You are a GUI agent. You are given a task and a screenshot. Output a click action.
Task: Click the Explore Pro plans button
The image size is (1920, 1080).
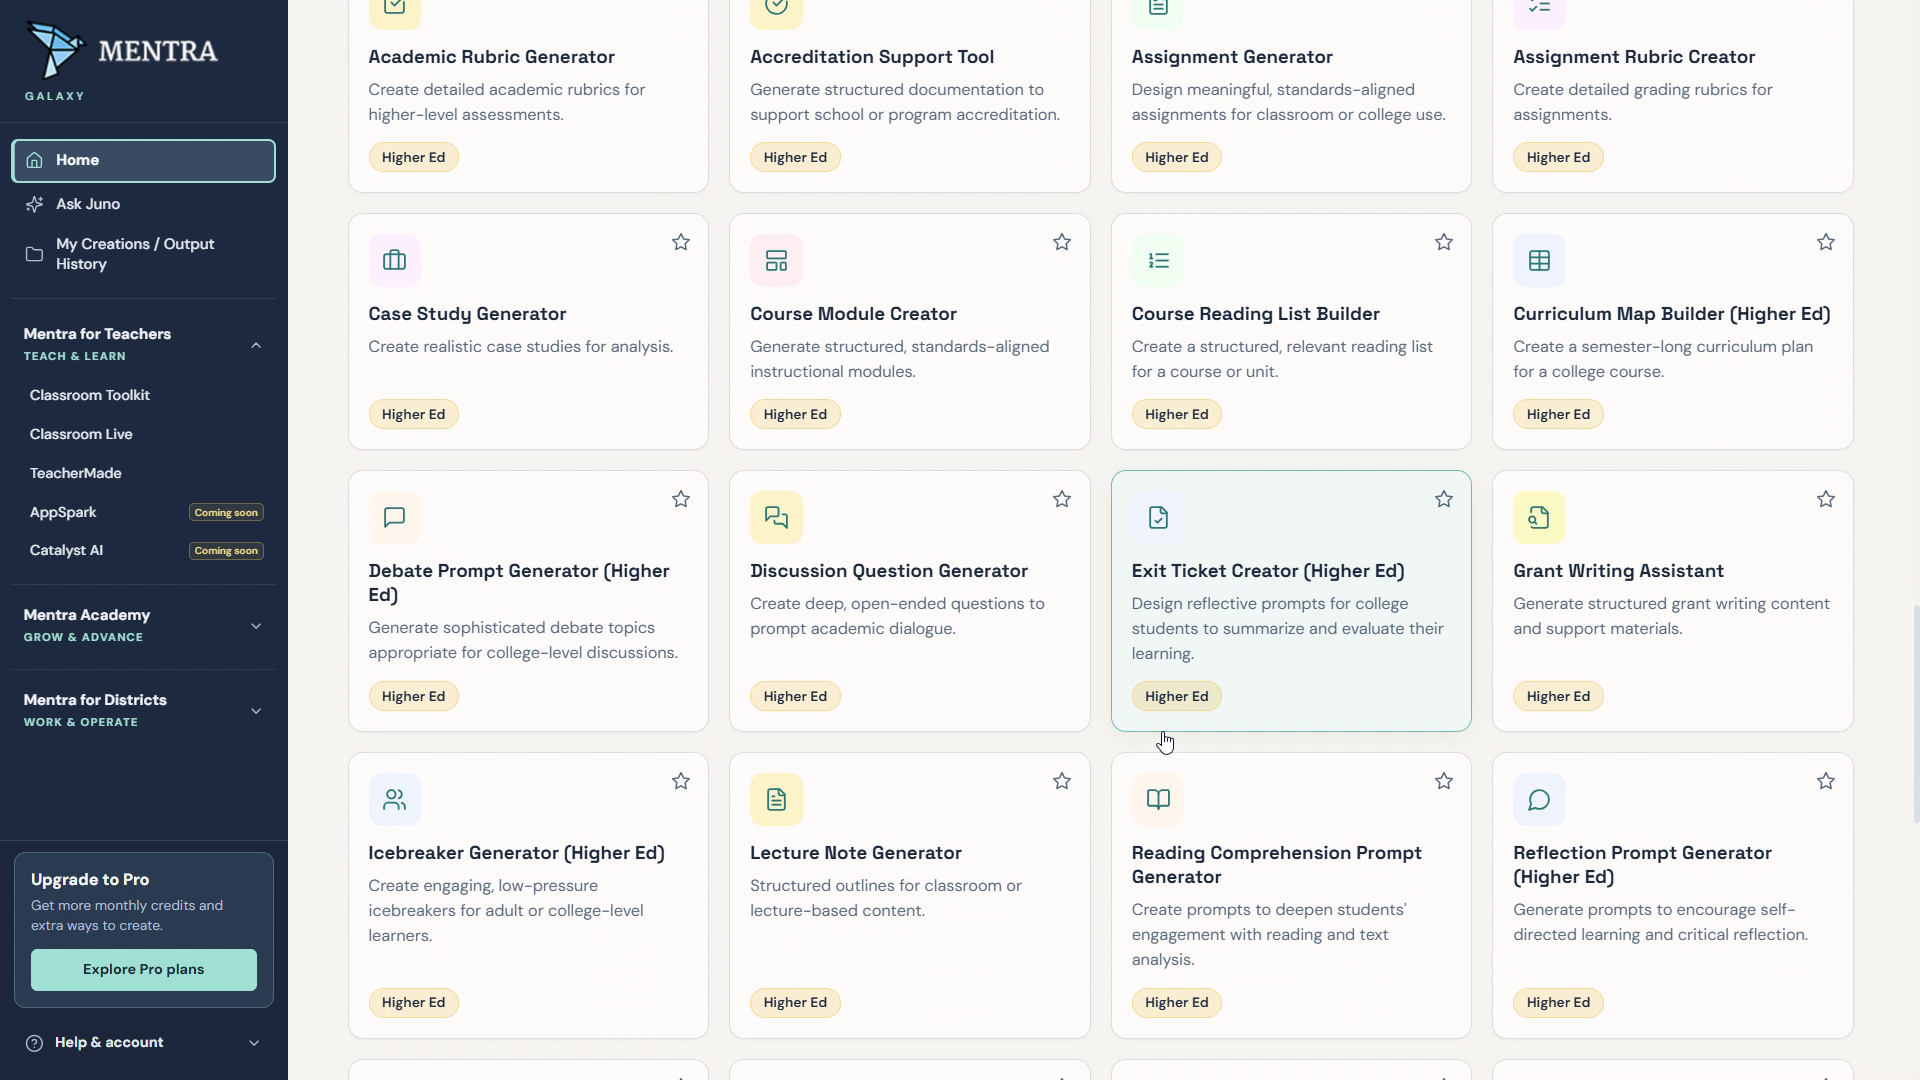point(144,970)
